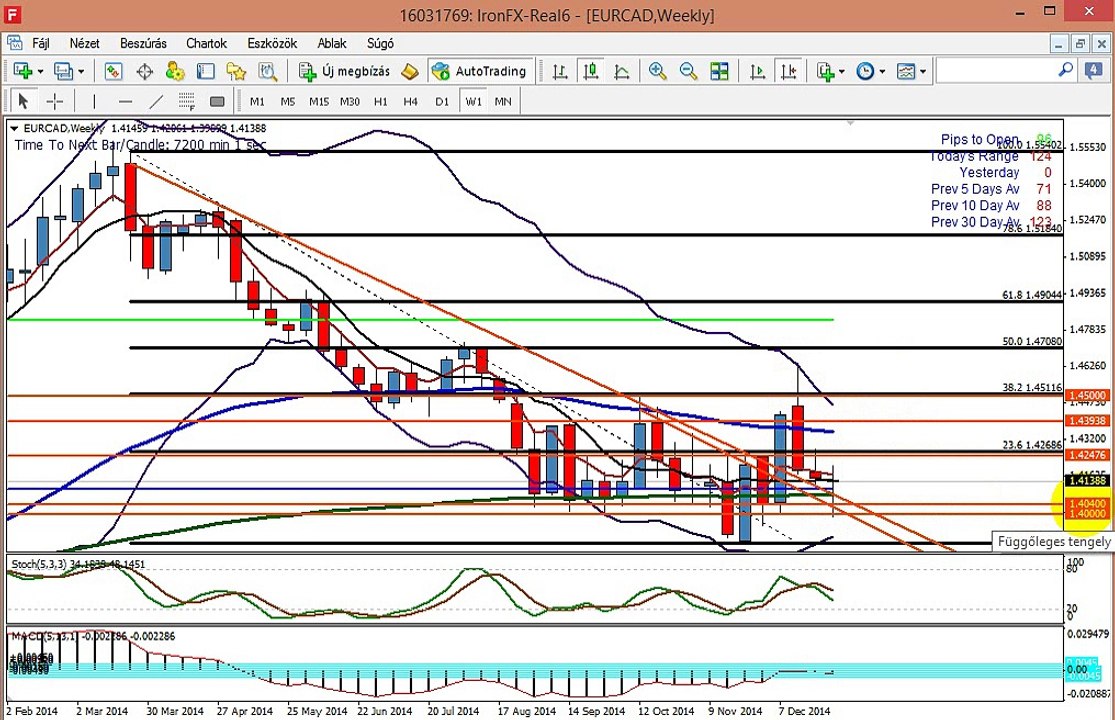Click the Zoom Out magnifier icon
Image resolution: width=1115 pixels, height=720 pixels.
tap(688, 71)
